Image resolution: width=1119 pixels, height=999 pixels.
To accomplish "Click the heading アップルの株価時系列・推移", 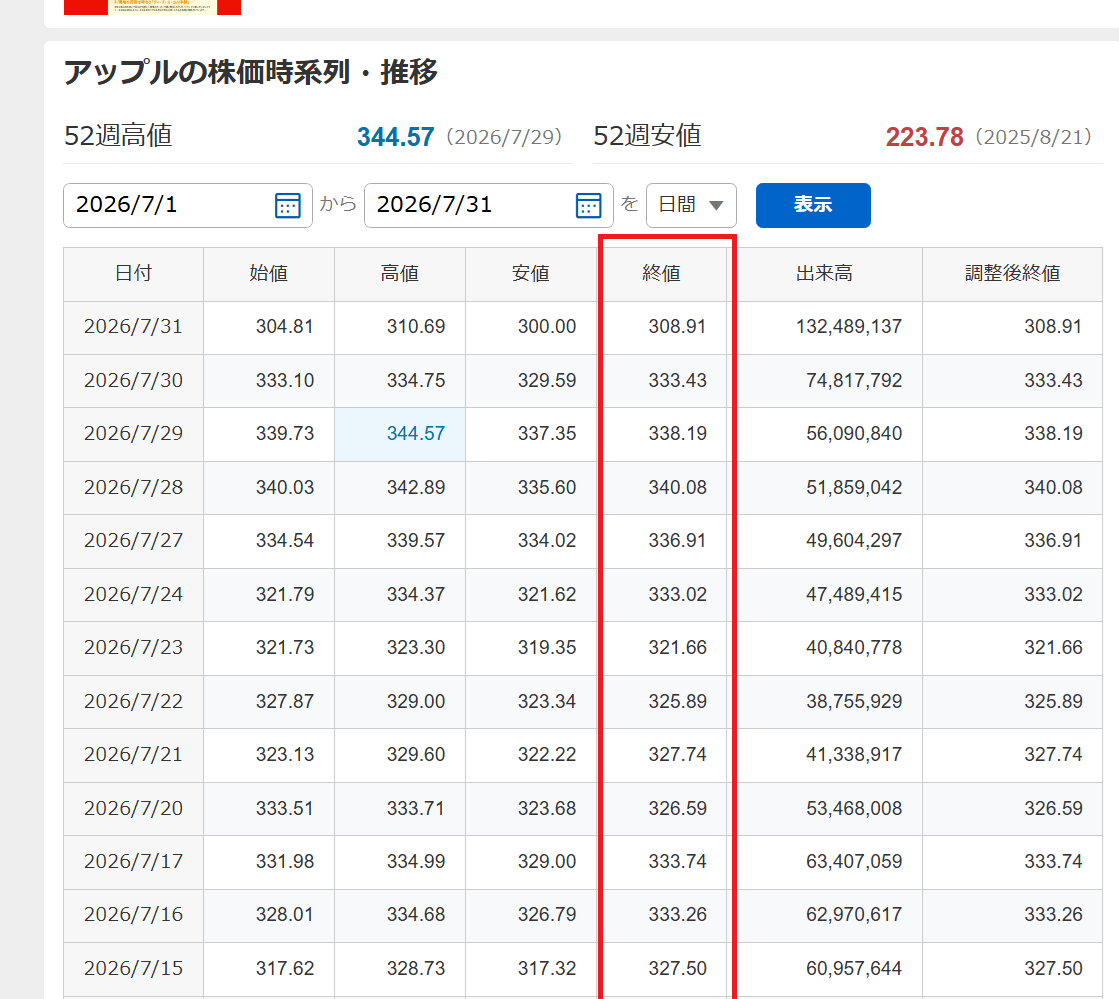I will point(250,72).
